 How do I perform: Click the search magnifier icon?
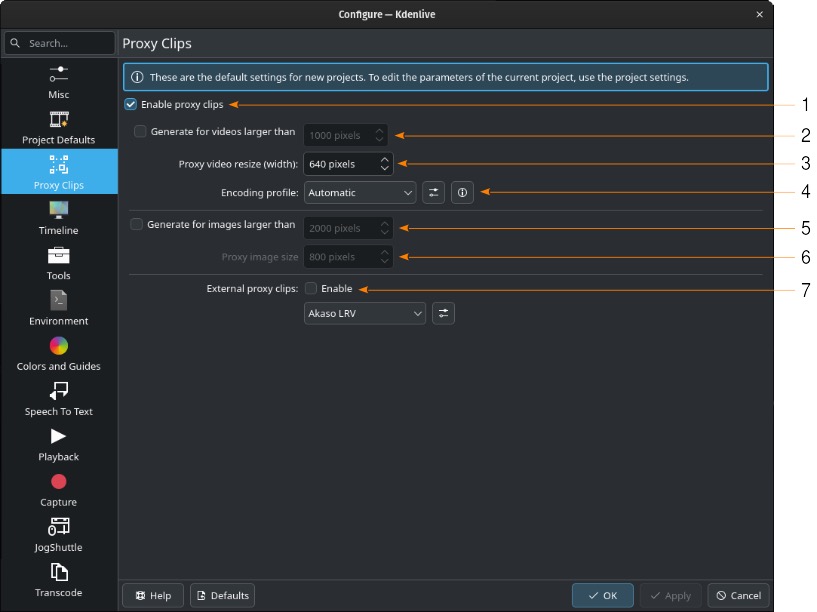click(16, 43)
